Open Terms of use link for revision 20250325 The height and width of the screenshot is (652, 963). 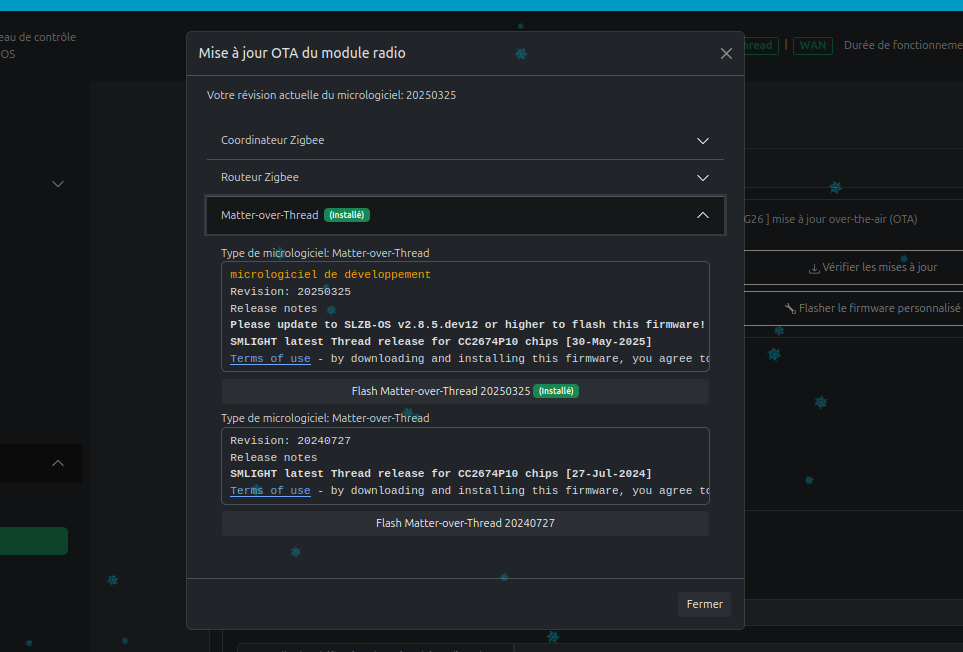(270, 359)
